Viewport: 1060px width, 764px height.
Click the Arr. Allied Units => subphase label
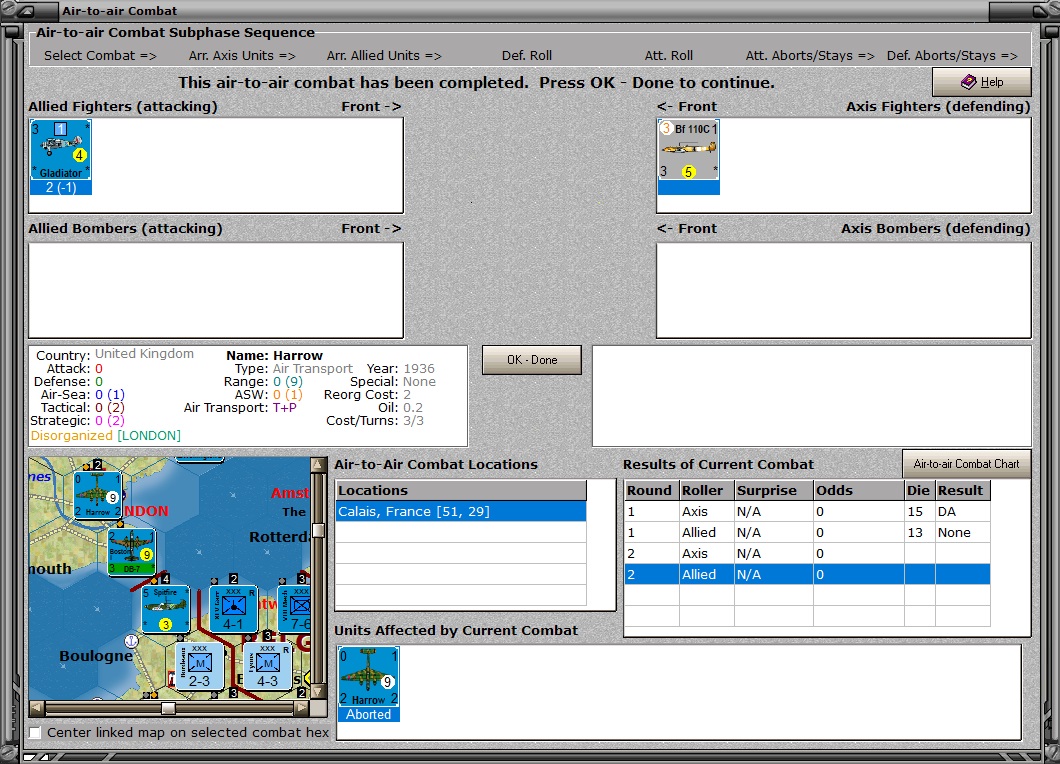pyautogui.click(x=384, y=55)
